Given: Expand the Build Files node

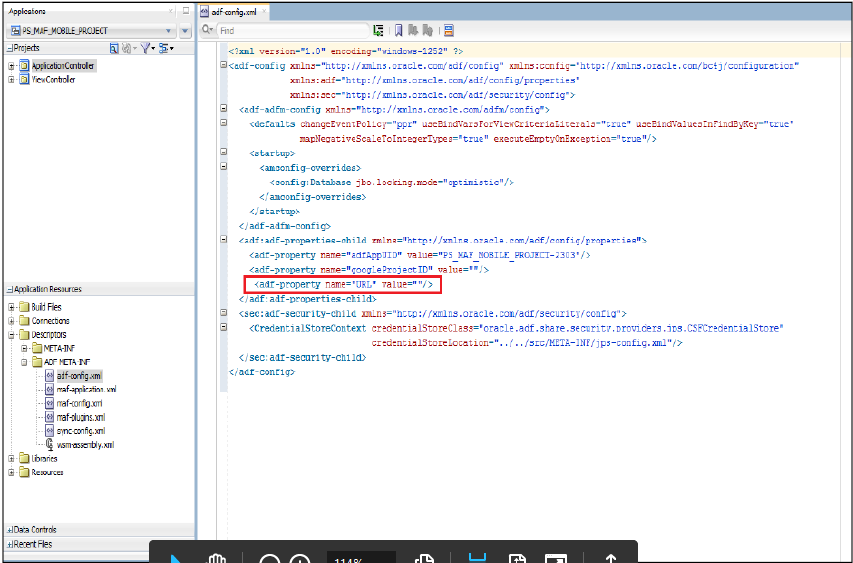Looking at the screenshot, I should click(11, 307).
